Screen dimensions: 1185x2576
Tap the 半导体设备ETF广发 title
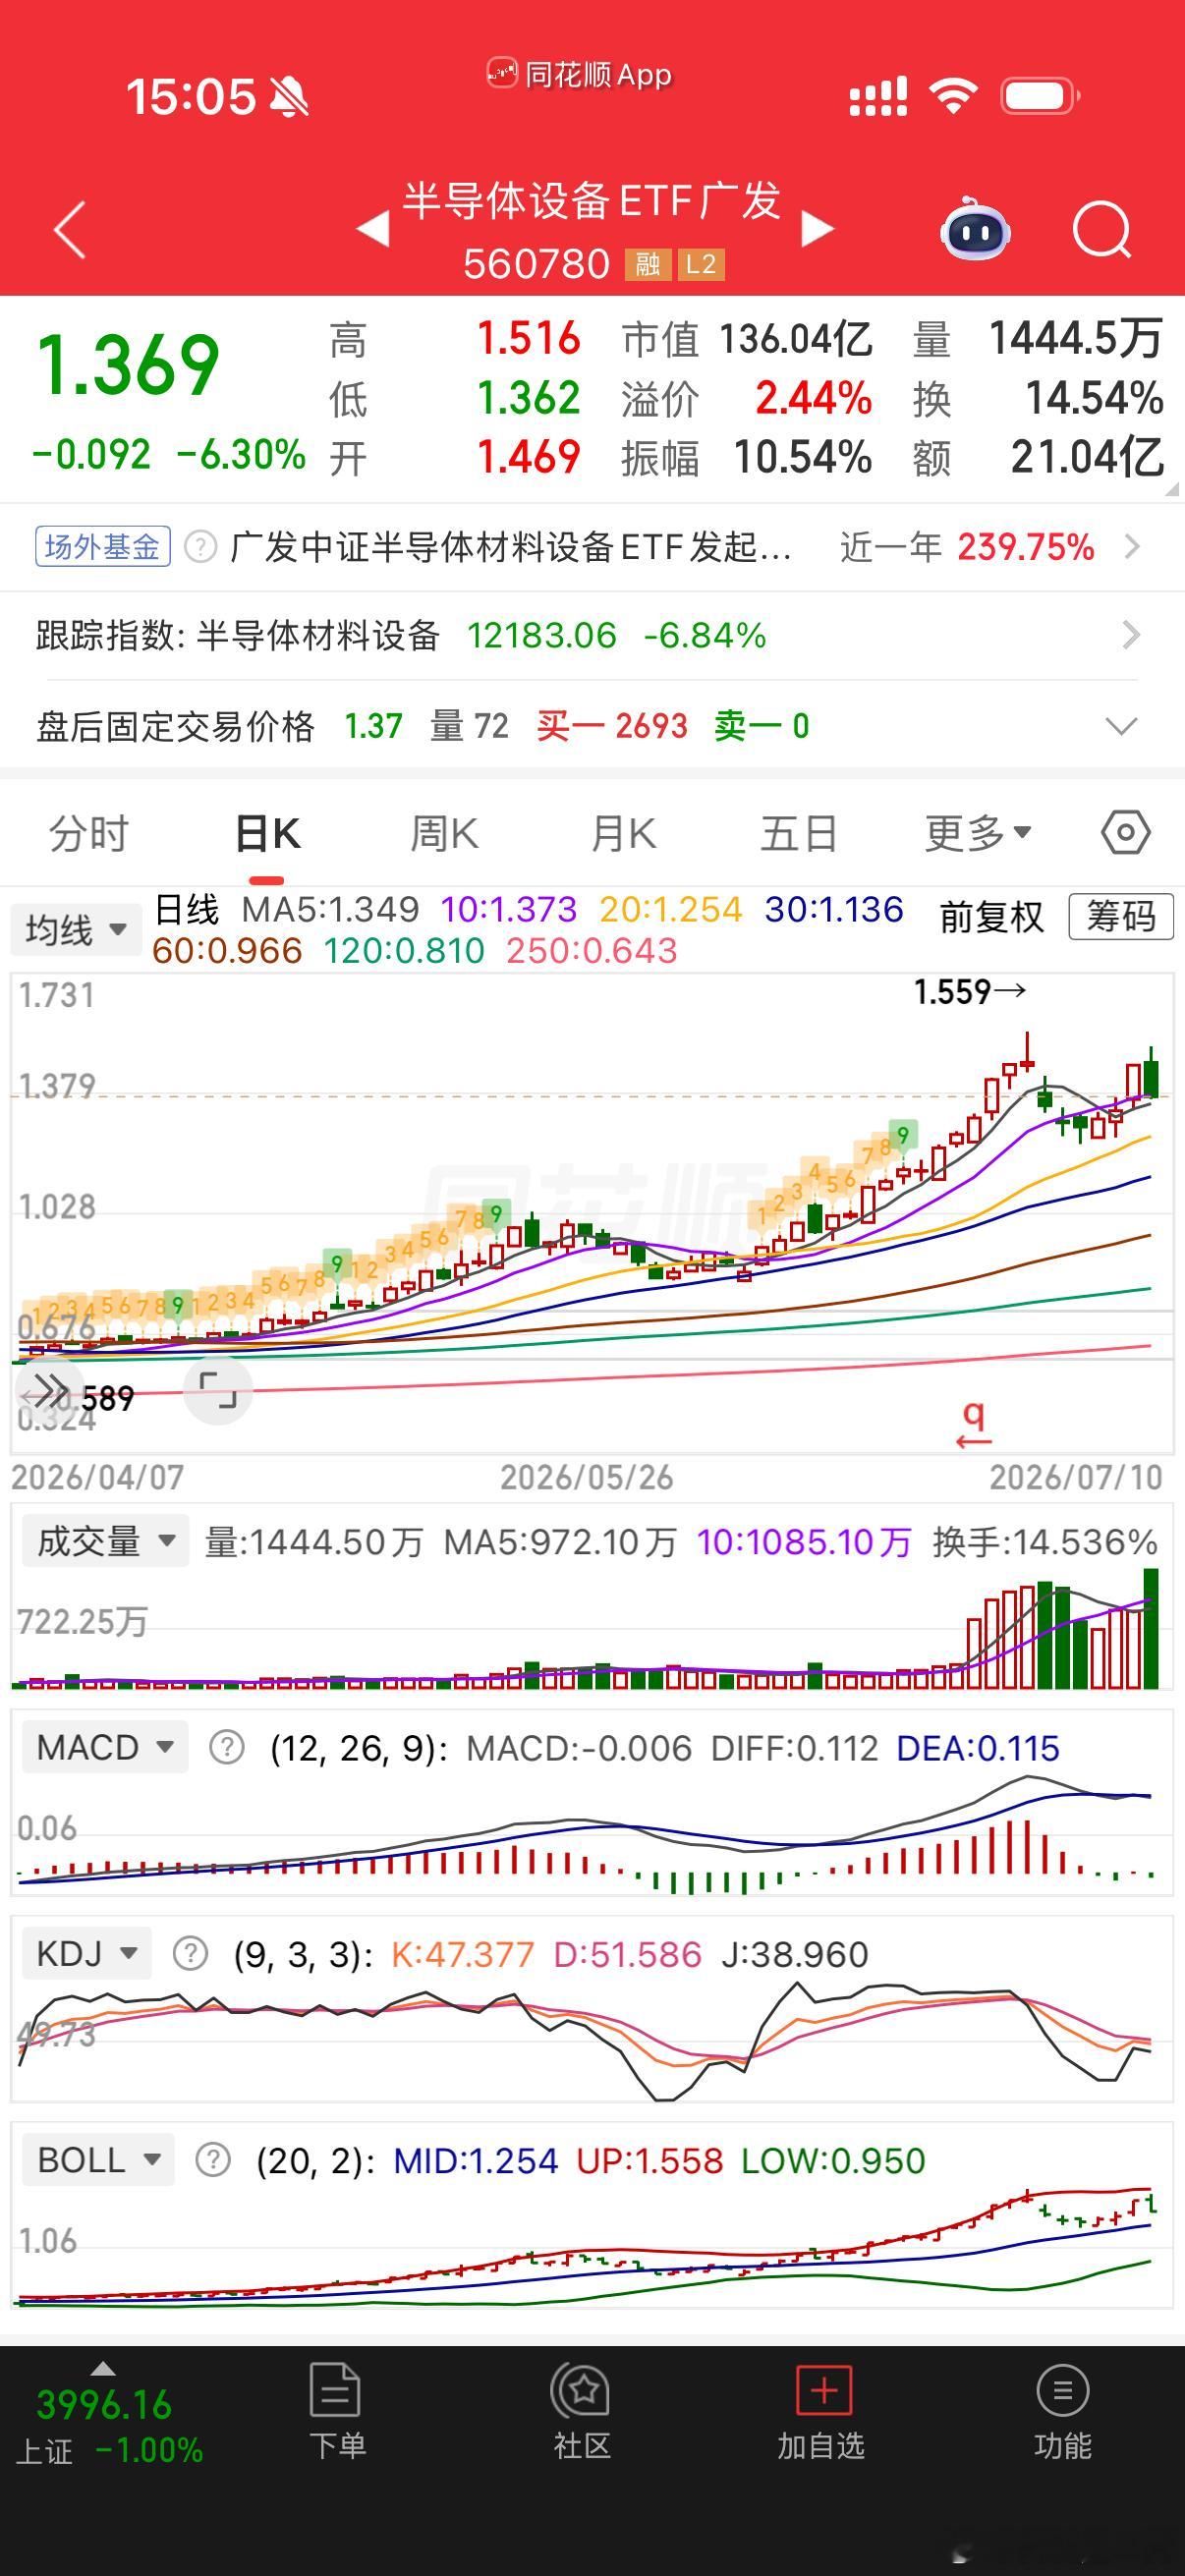[591, 201]
